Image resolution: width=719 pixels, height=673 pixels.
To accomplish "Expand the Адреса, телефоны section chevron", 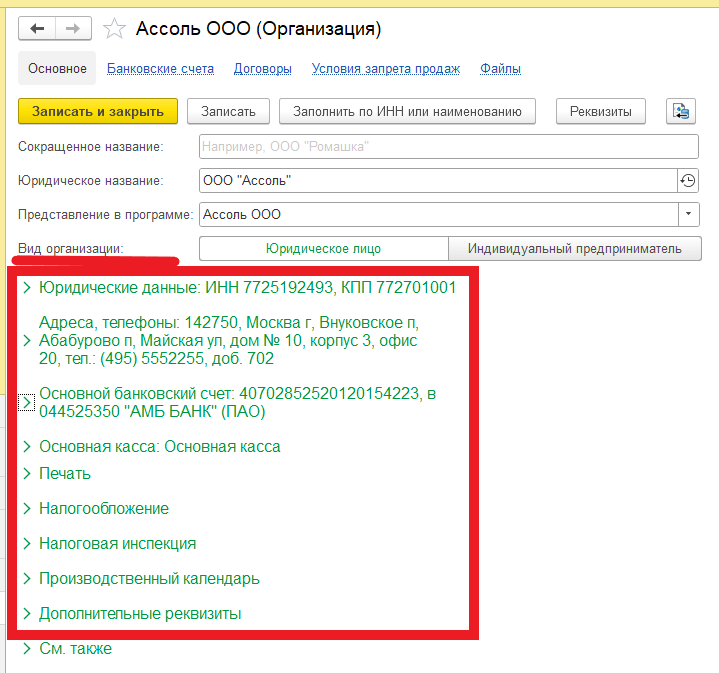I will [x=27, y=341].
